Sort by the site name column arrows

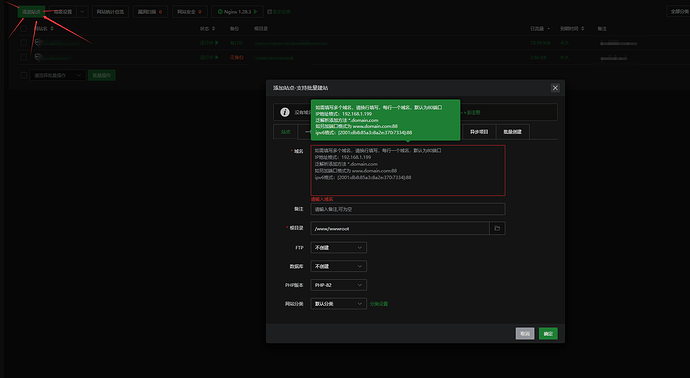tap(52, 29)
